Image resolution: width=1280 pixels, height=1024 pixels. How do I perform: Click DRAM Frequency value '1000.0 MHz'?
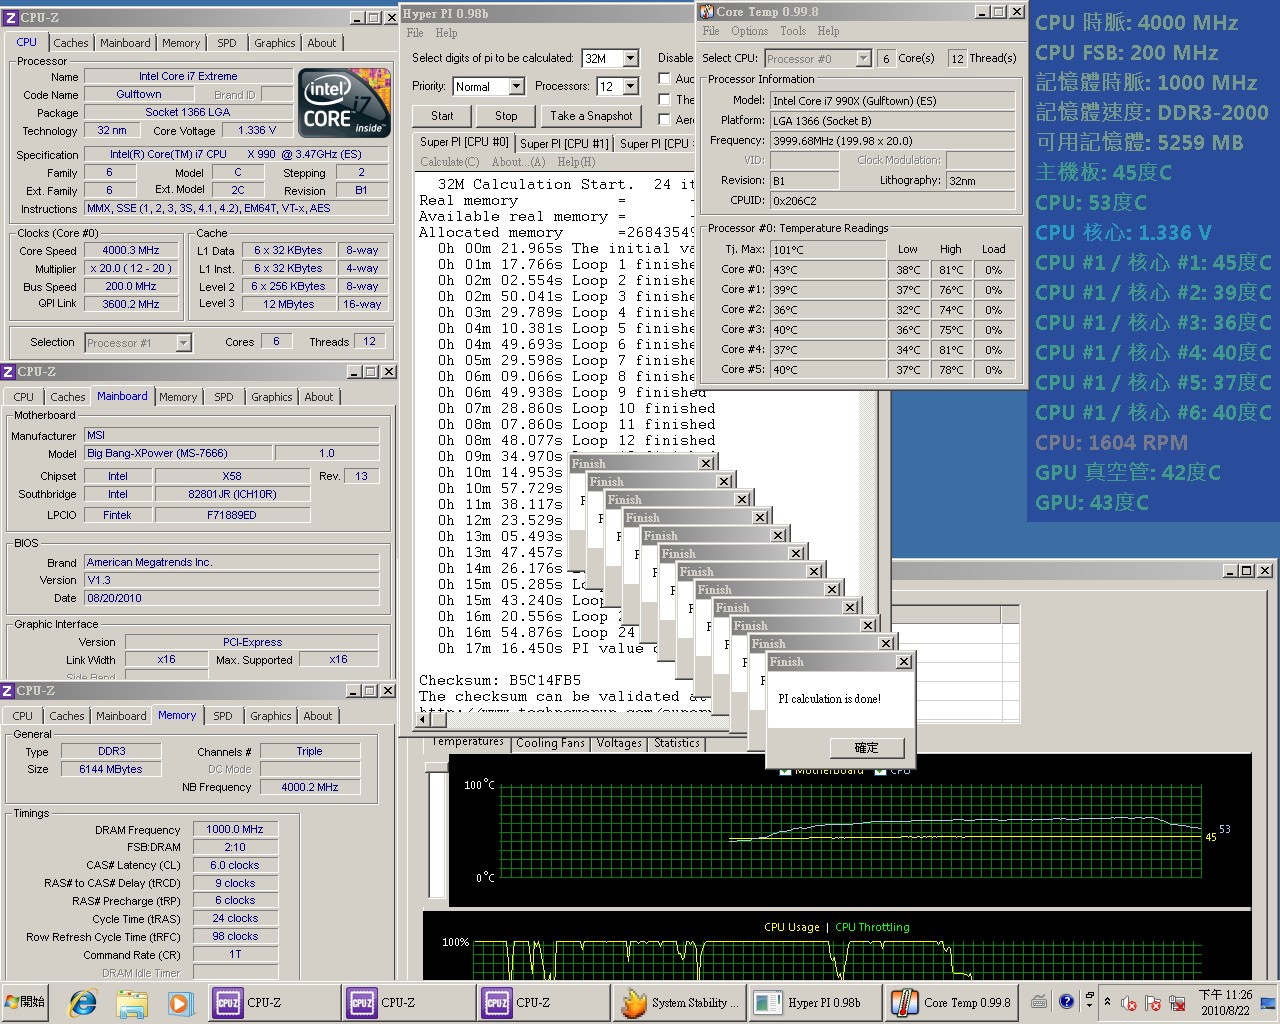[234, 829]
